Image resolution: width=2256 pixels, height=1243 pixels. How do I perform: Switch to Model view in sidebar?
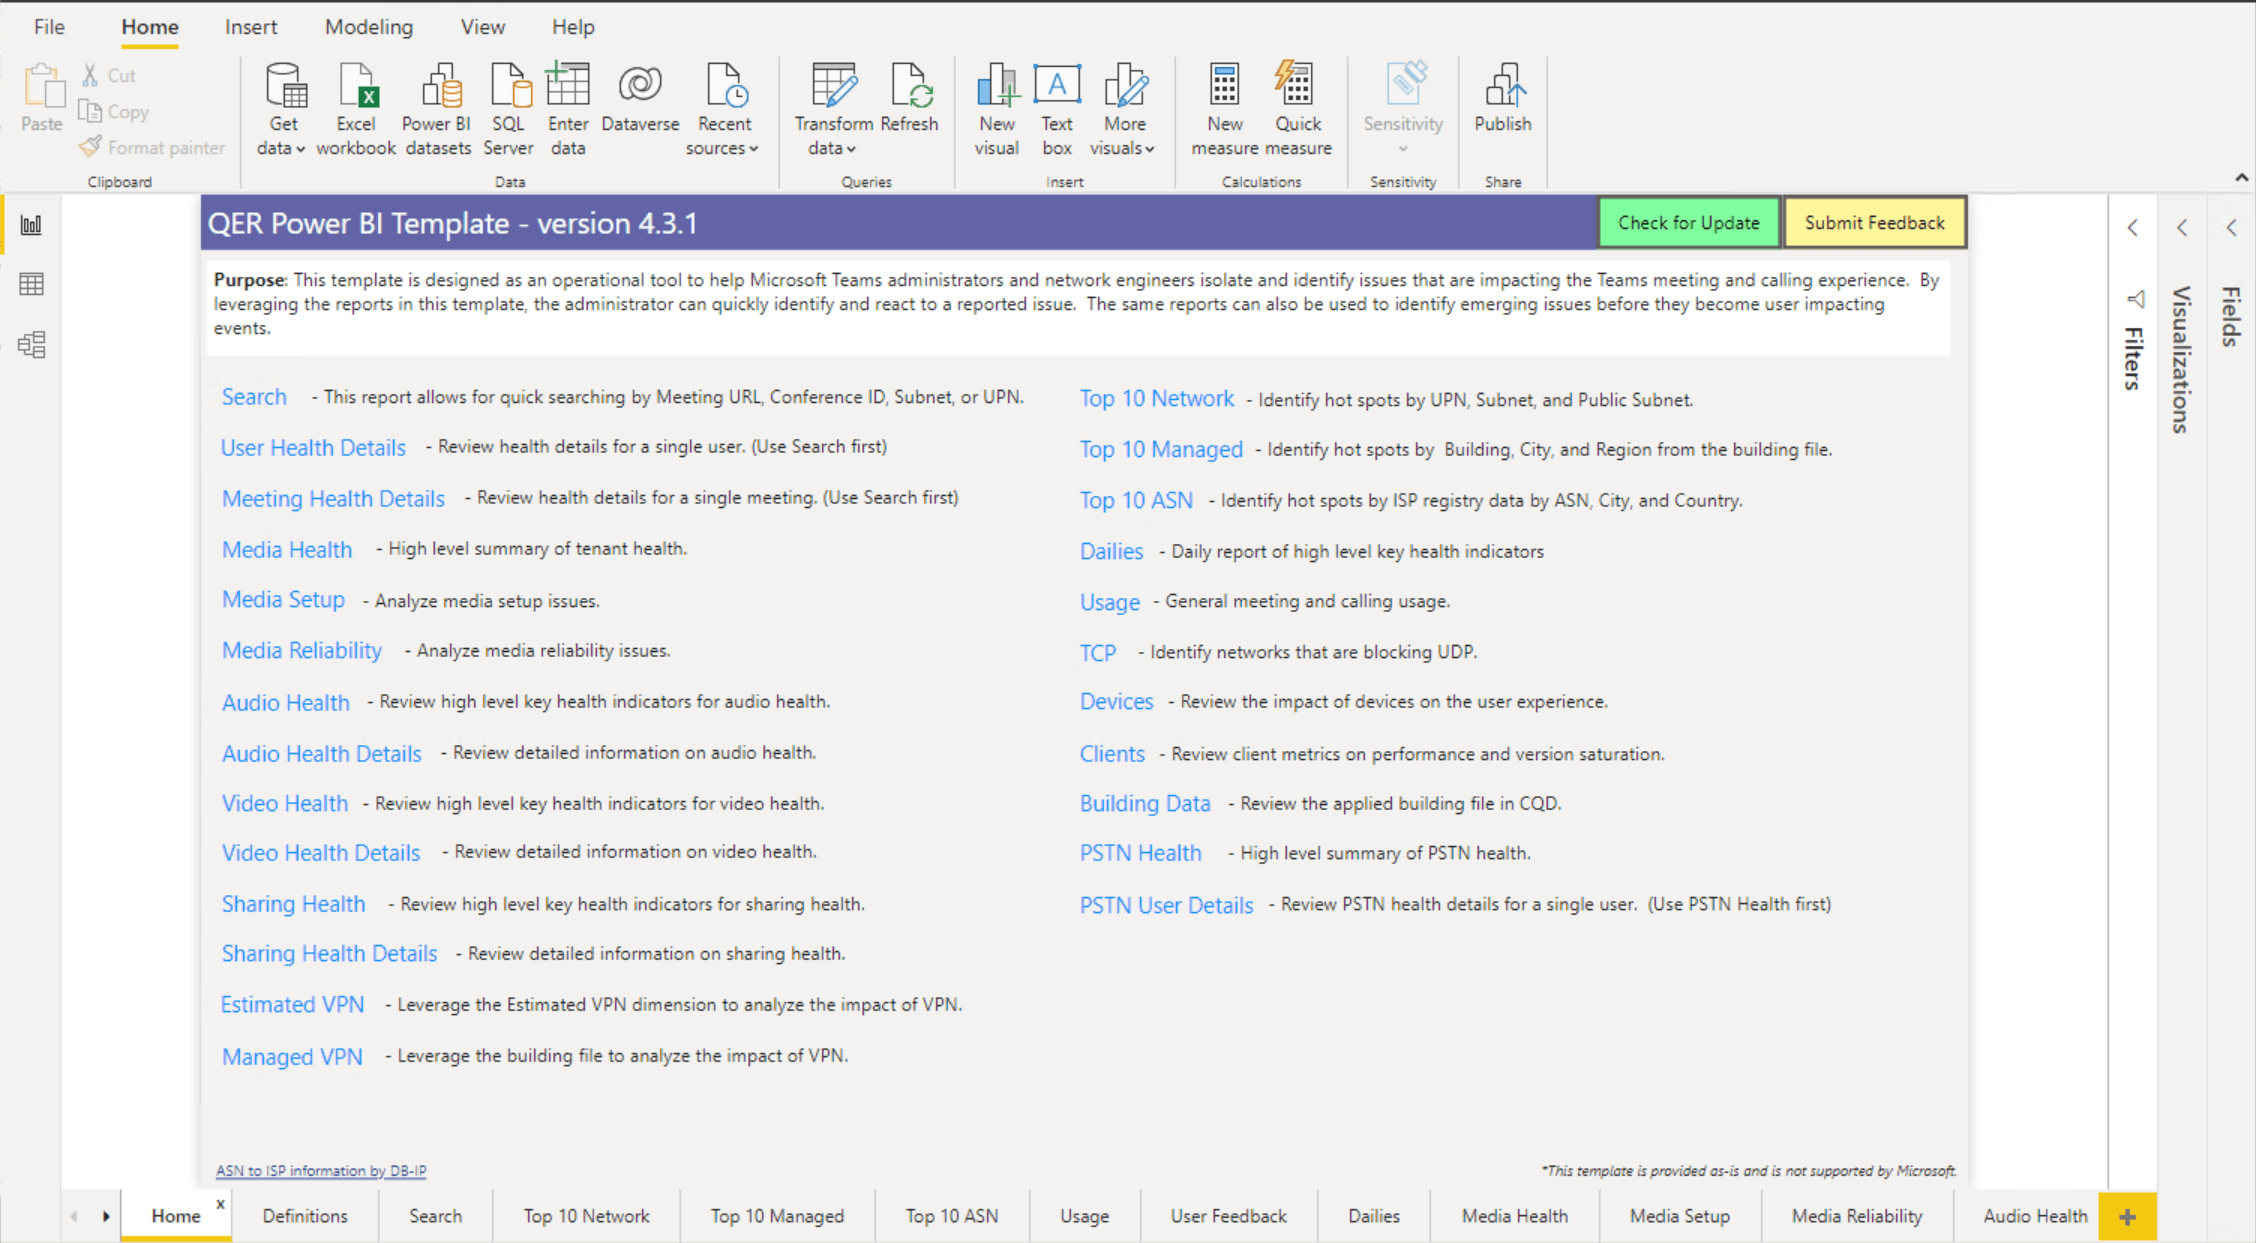point(31,345)
